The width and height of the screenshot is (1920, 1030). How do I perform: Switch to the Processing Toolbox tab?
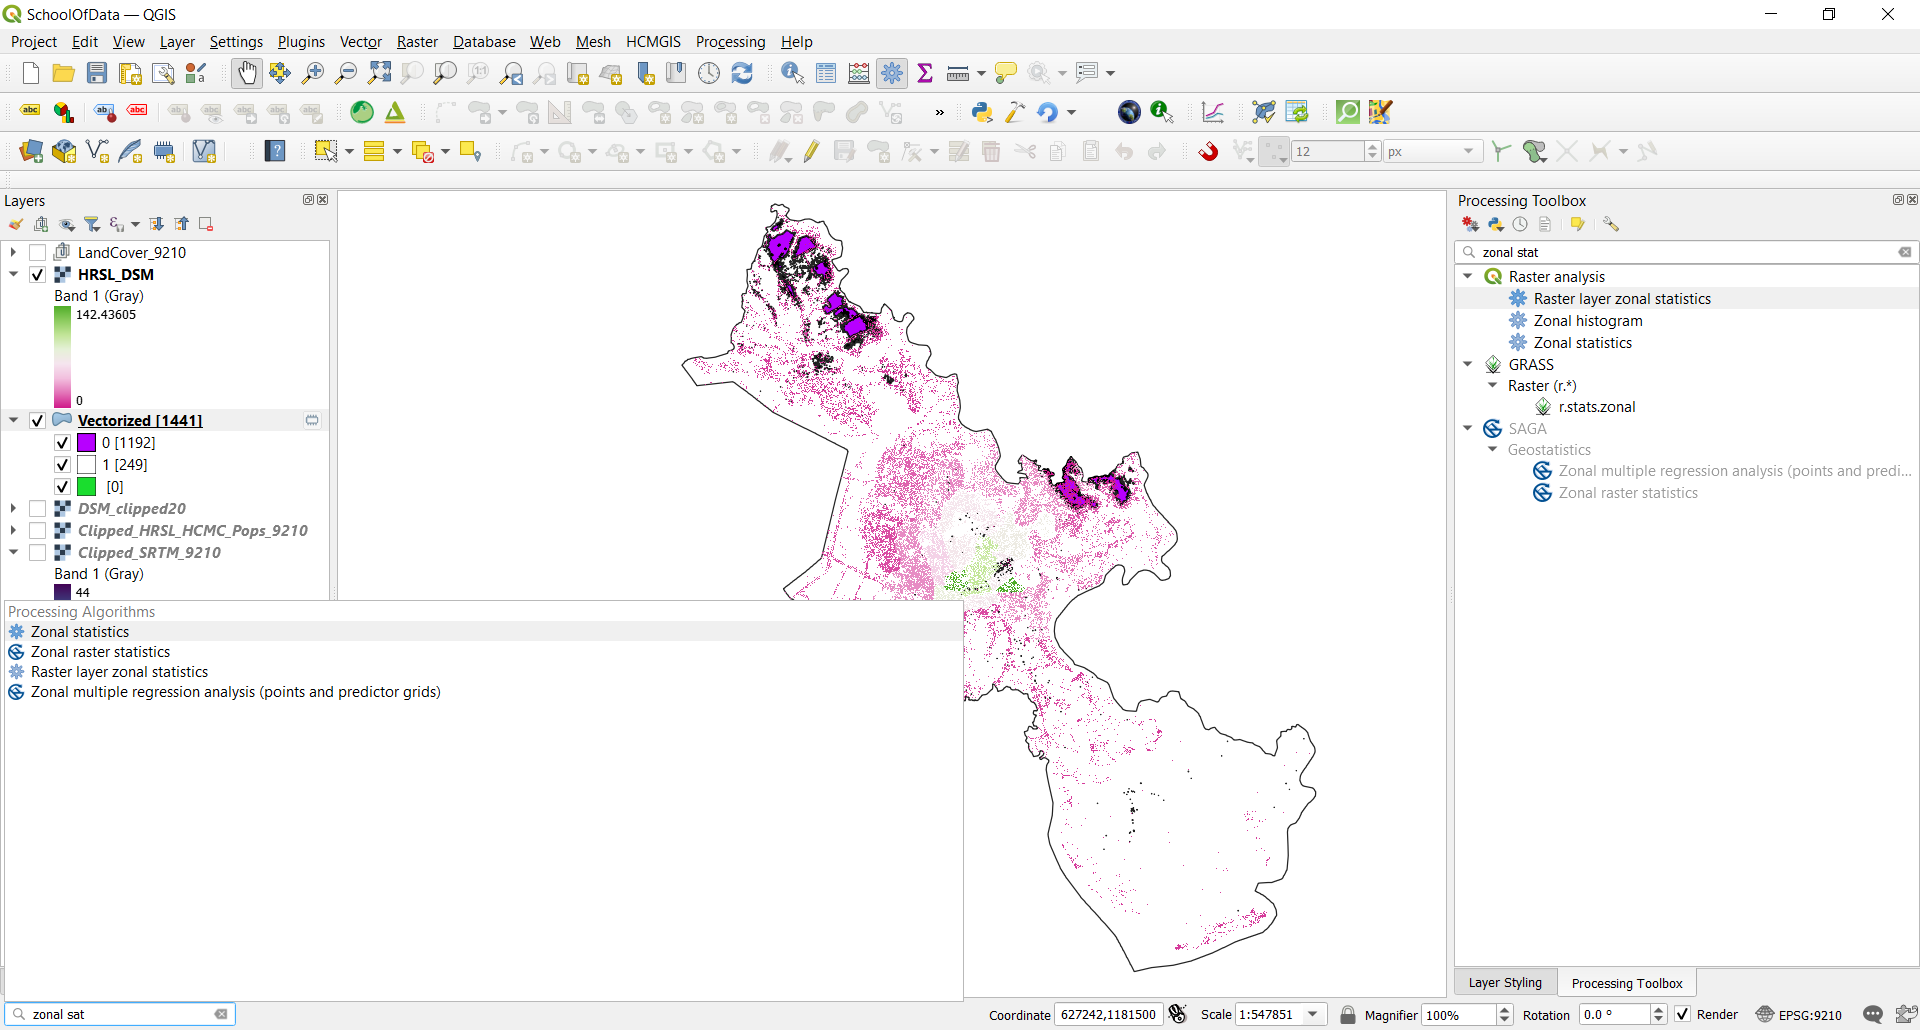pos(1627,983)
